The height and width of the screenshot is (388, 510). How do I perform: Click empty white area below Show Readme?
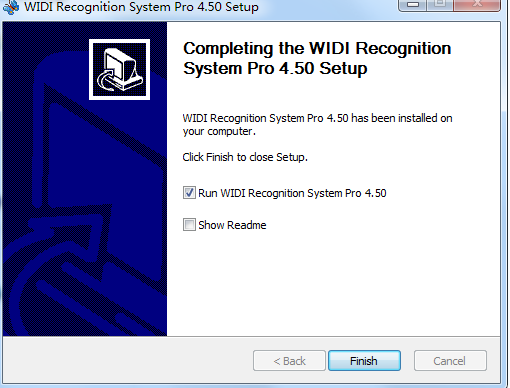coord(333,283)
